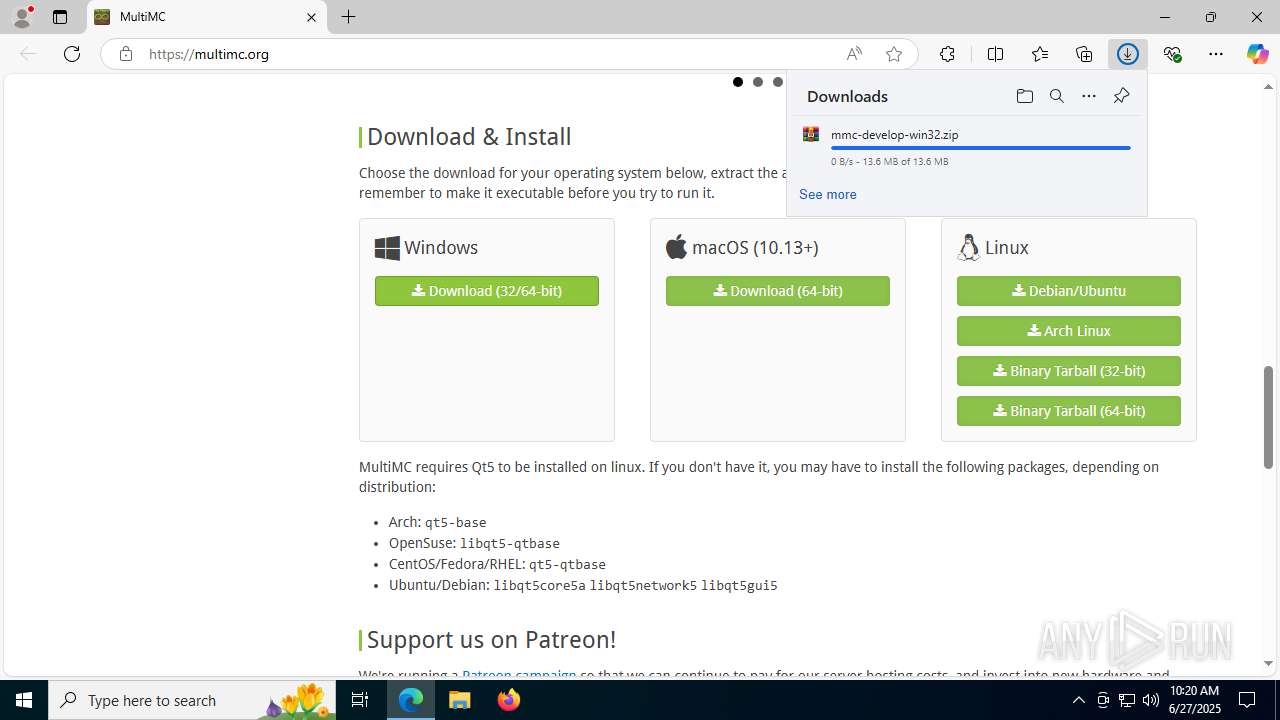Click Windows Download (32/64-bit) button
The image size is (1280, 720).
click(487, 291)
